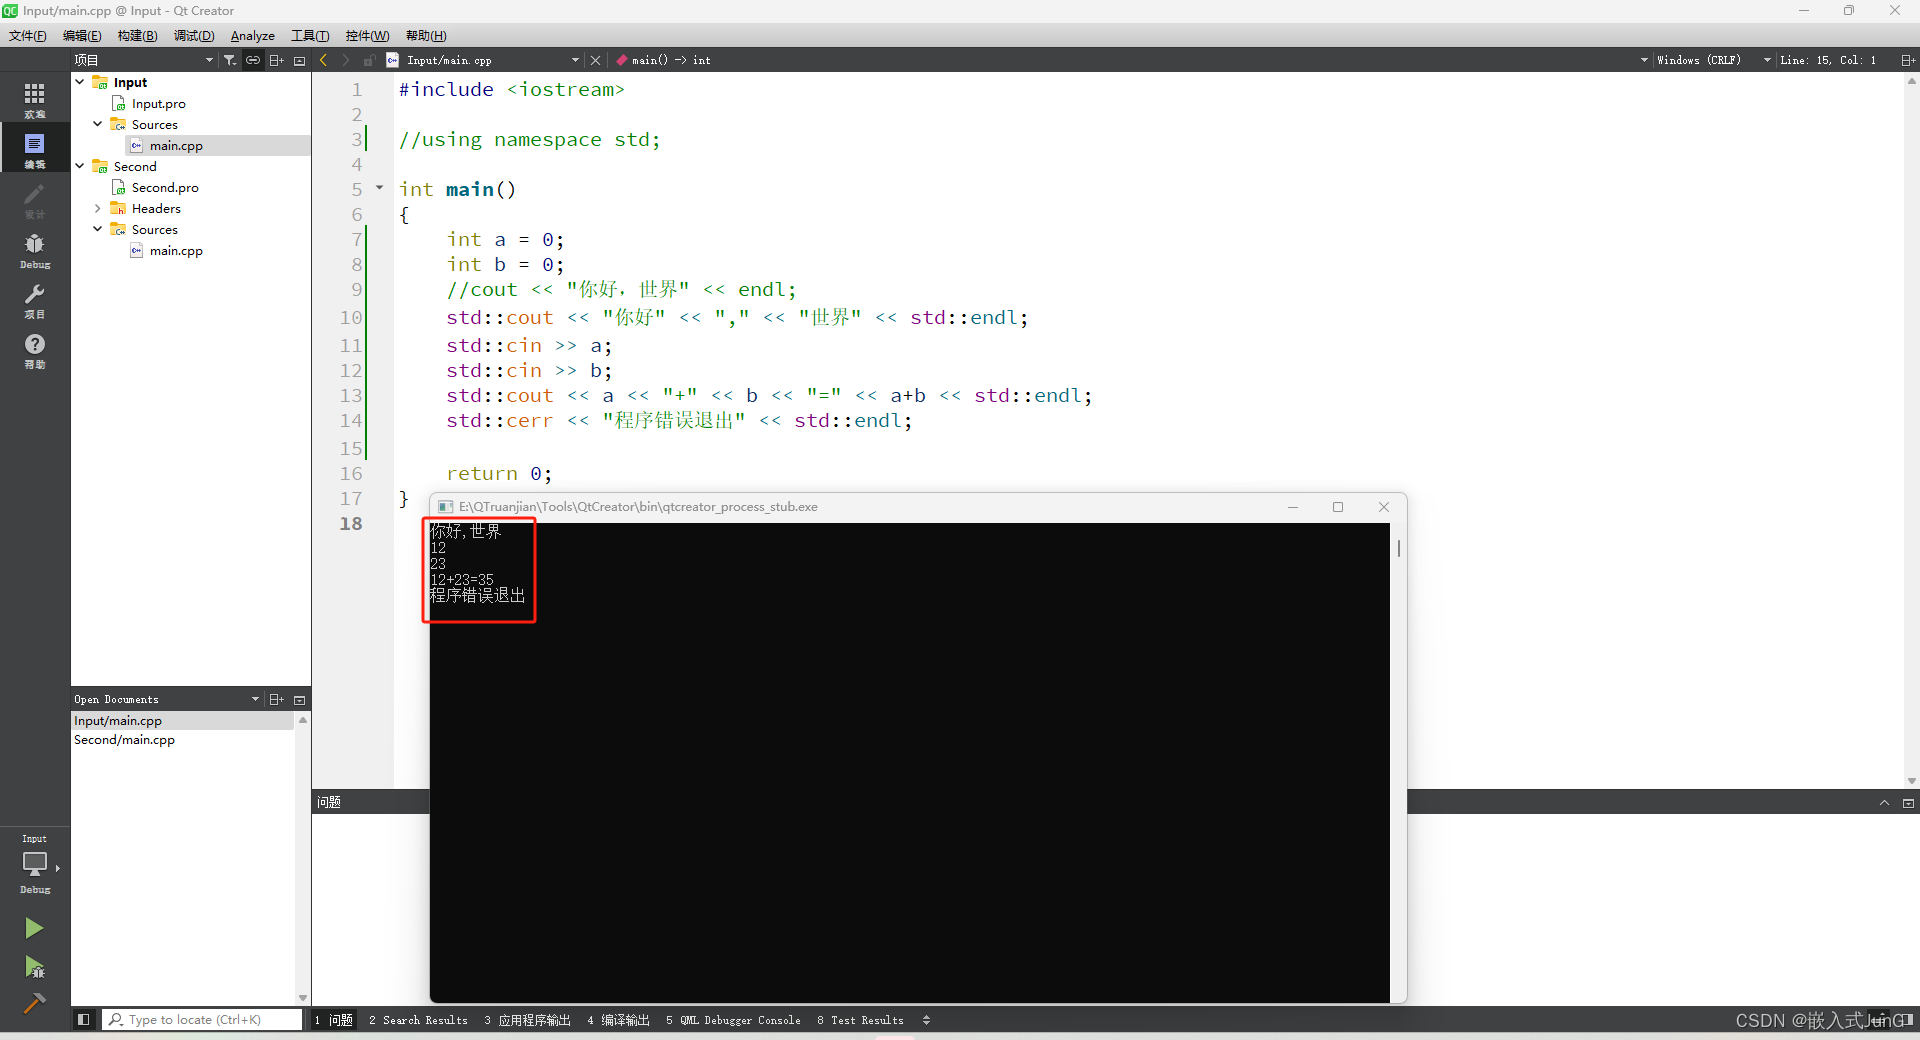Select Second.pro in the project tree
Viewport: 1920px width, 1040px height.
165,187
